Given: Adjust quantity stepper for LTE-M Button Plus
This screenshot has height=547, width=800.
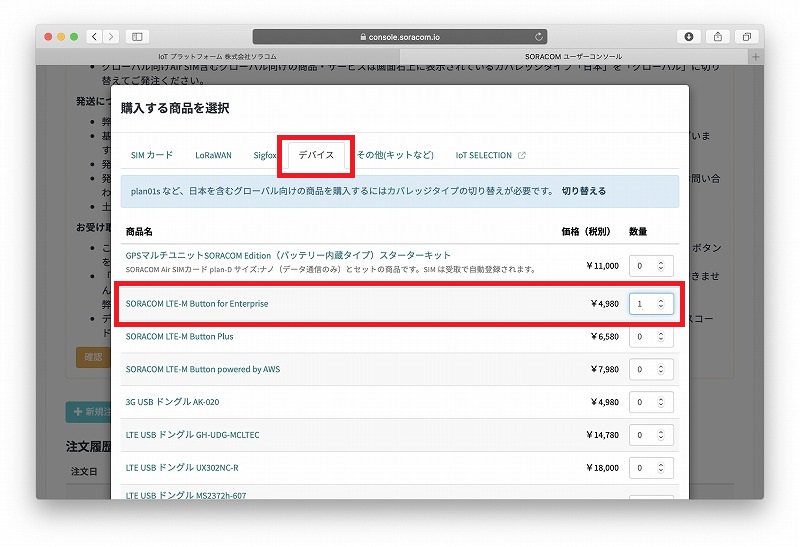Looking at the screenshot, I should click(x=661, y=337).
